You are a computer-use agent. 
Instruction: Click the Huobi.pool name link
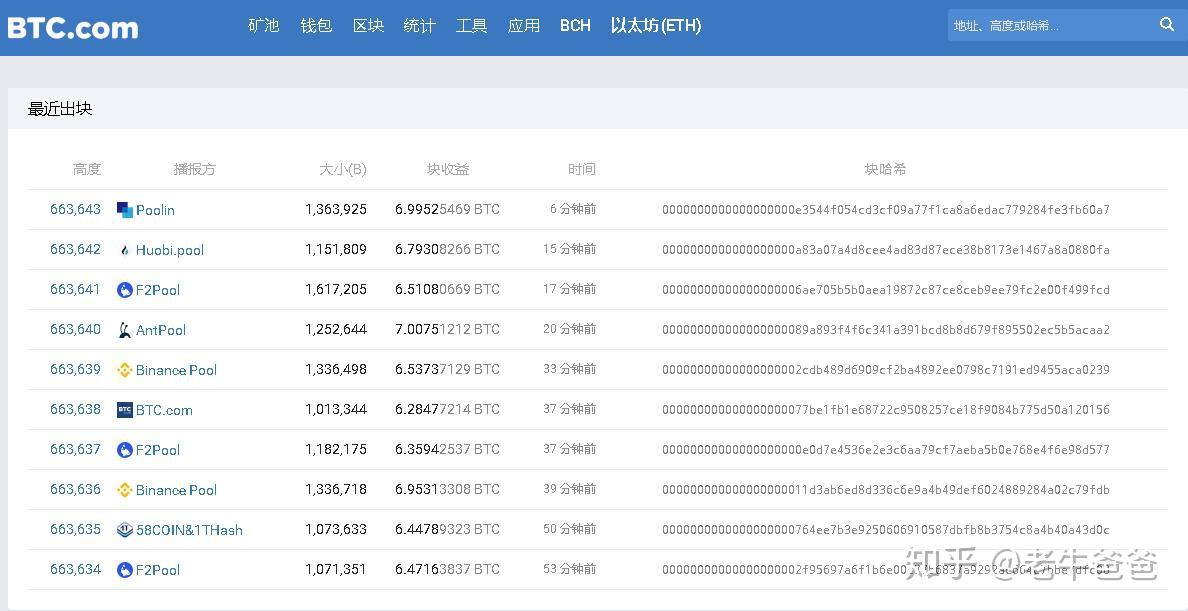pyautogui.click(x=170, y=250)
